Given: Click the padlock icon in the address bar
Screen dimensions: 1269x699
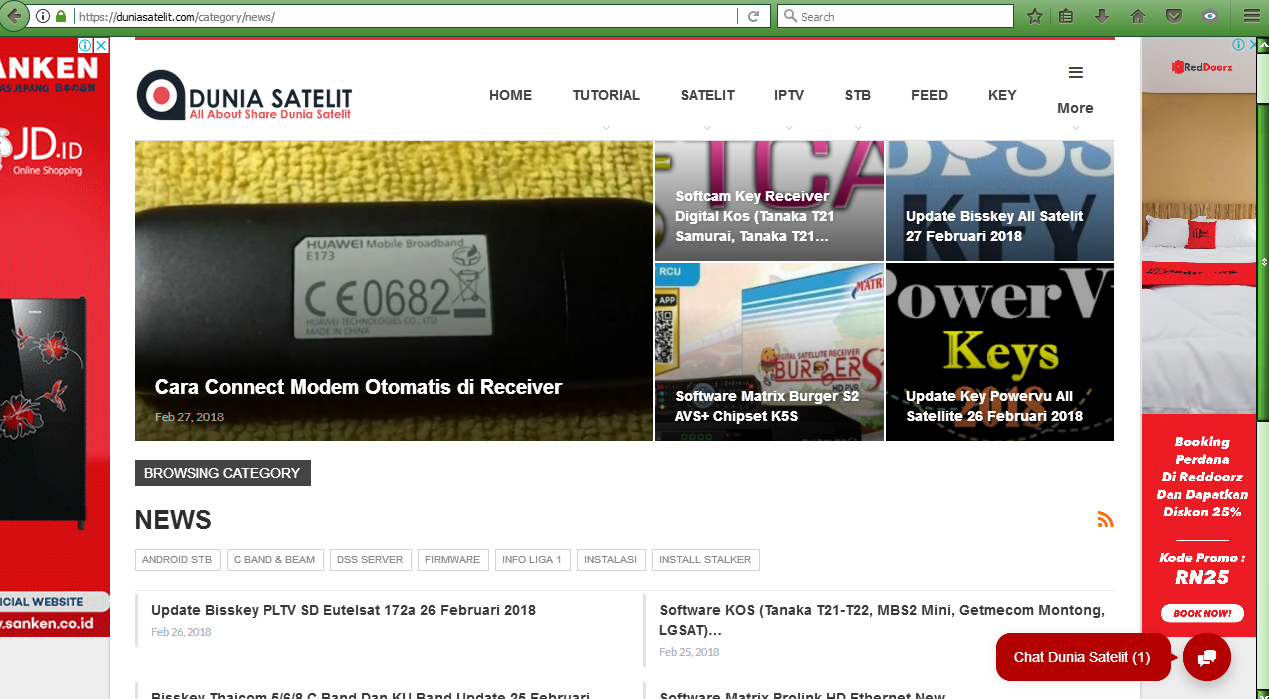Looking at the screenshot, I should pyautogui.click(x=61, y=16).
